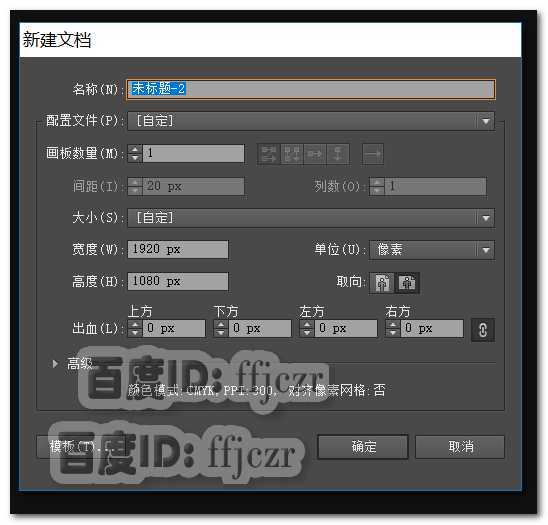548x525 pixels.
Task: Increase 画板数量 with stepper up arrow
Action: (x=135, y=149)
